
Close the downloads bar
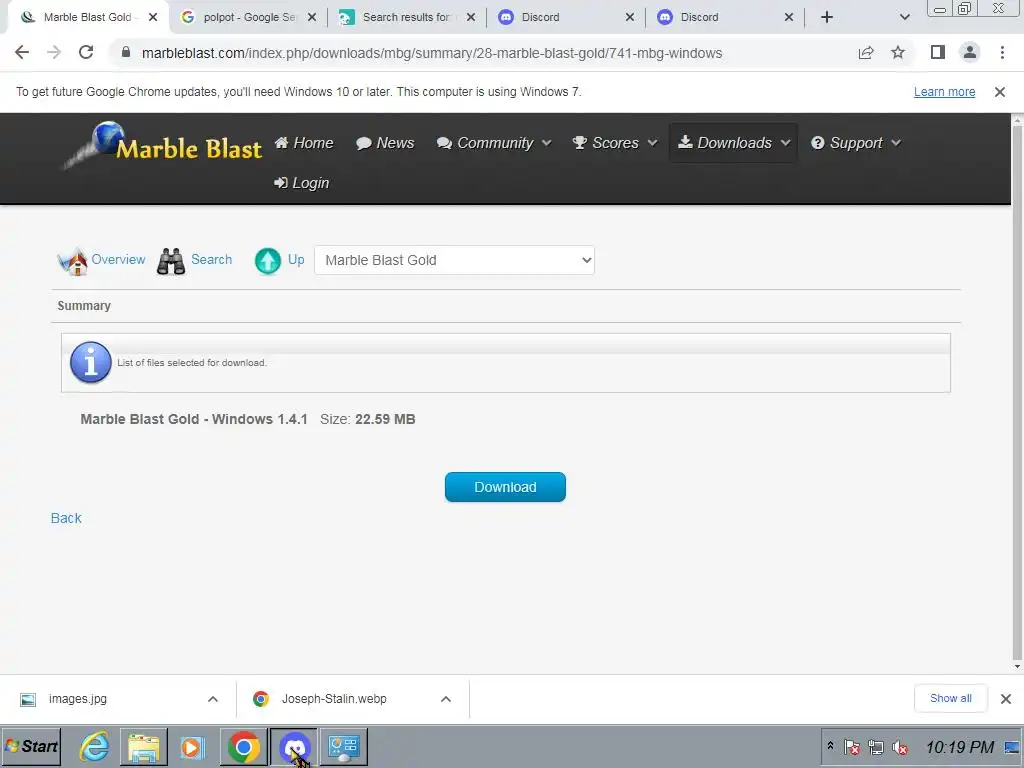point(1006,699)
